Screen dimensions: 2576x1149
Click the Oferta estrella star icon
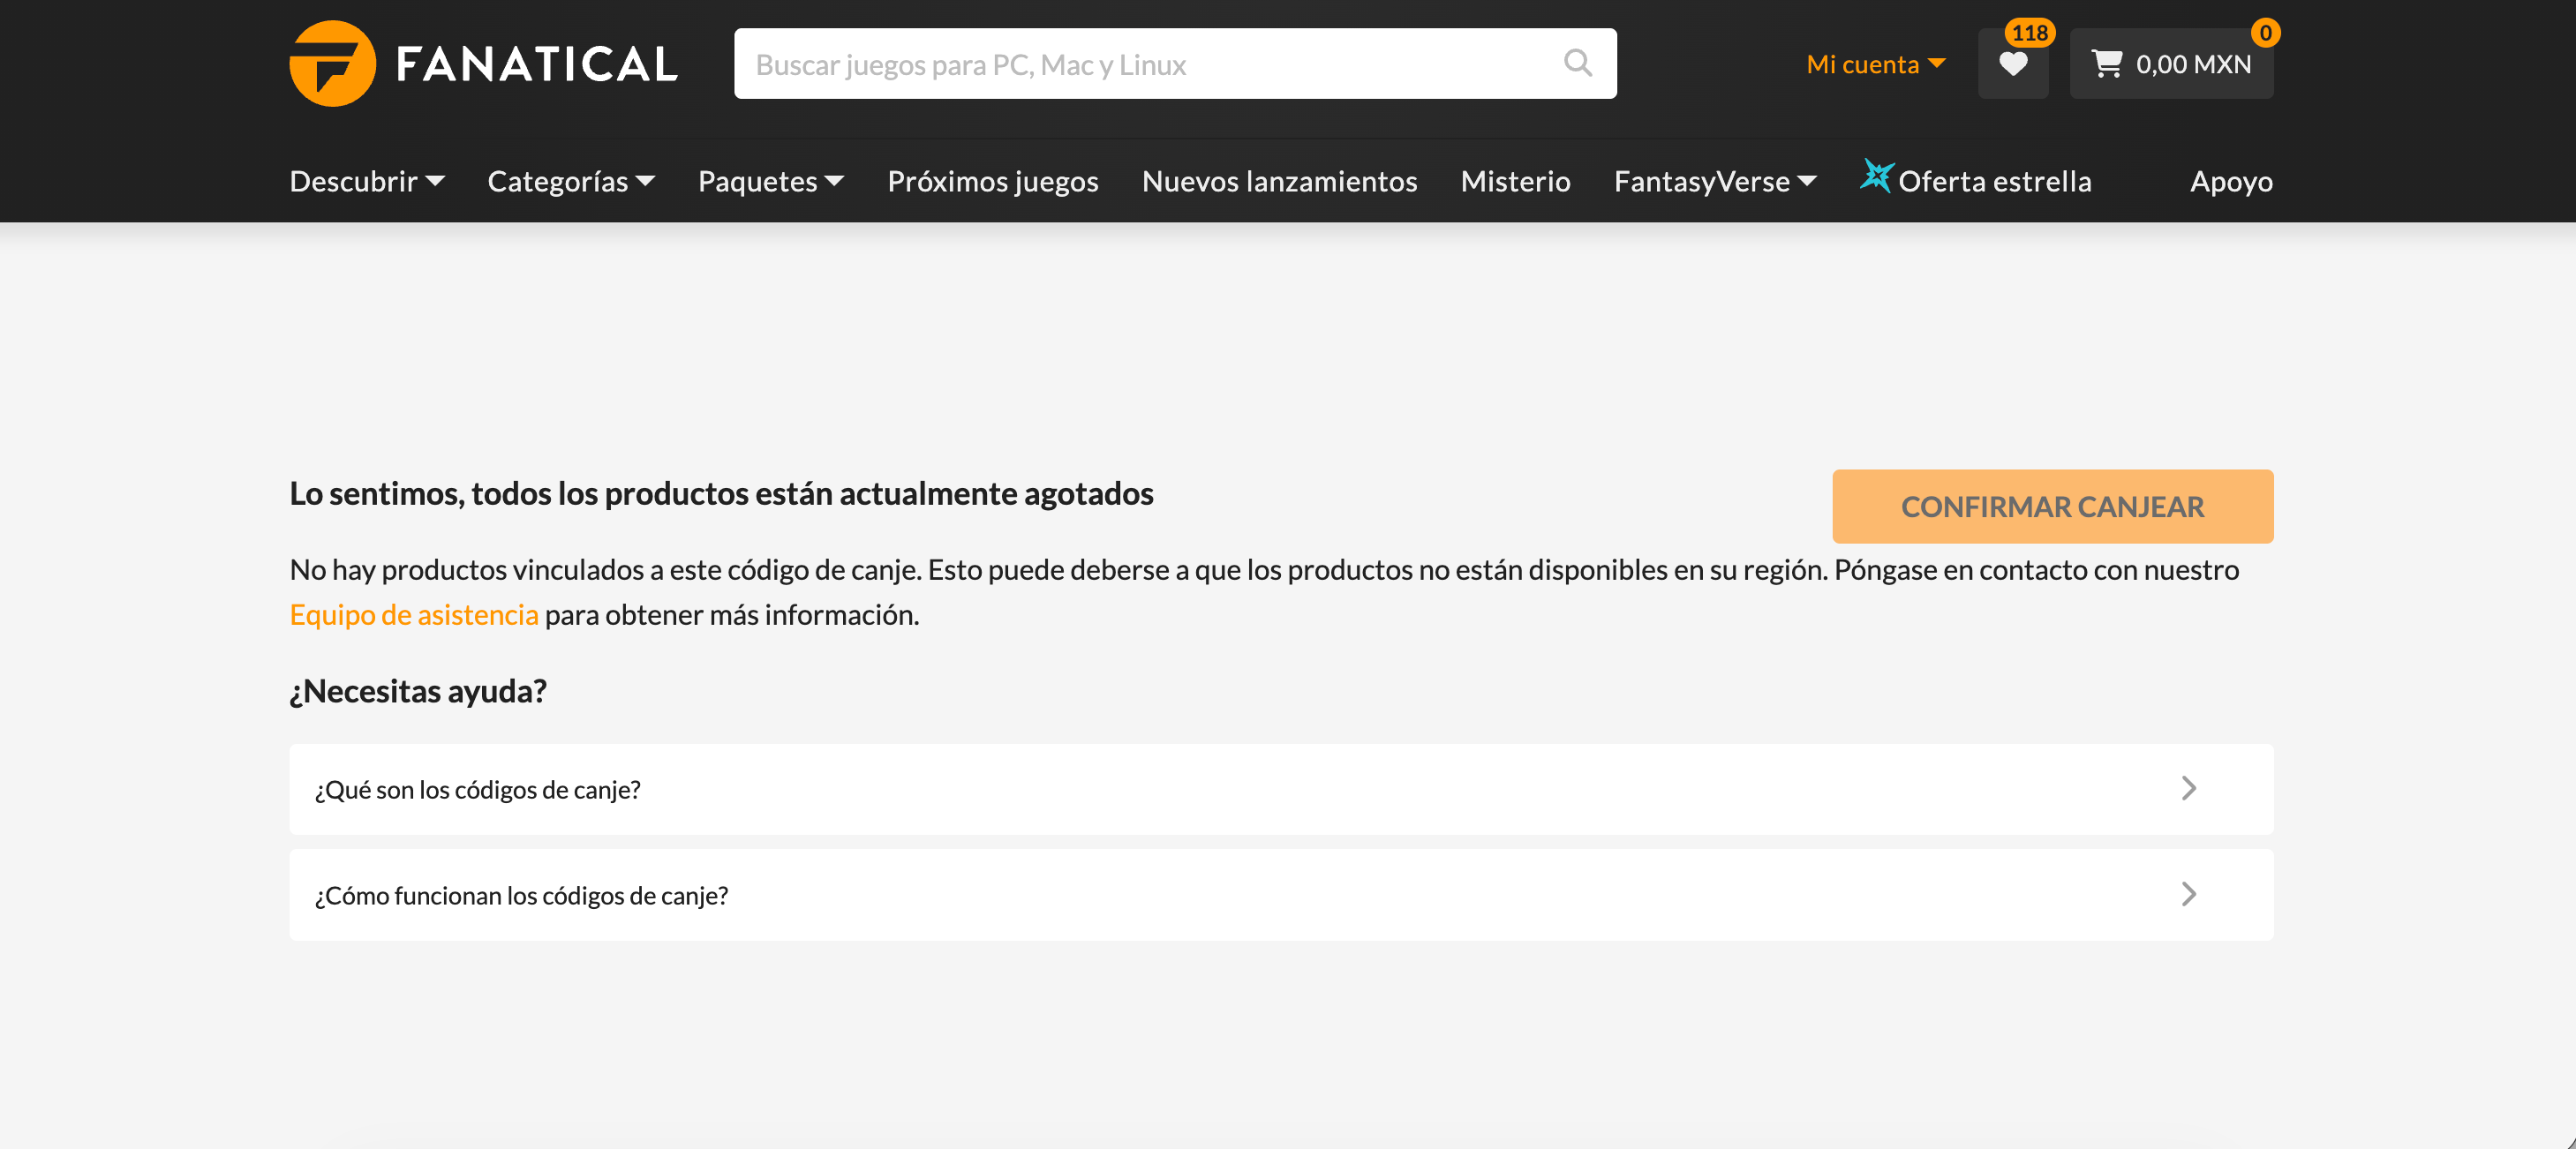click(1875, 176)
